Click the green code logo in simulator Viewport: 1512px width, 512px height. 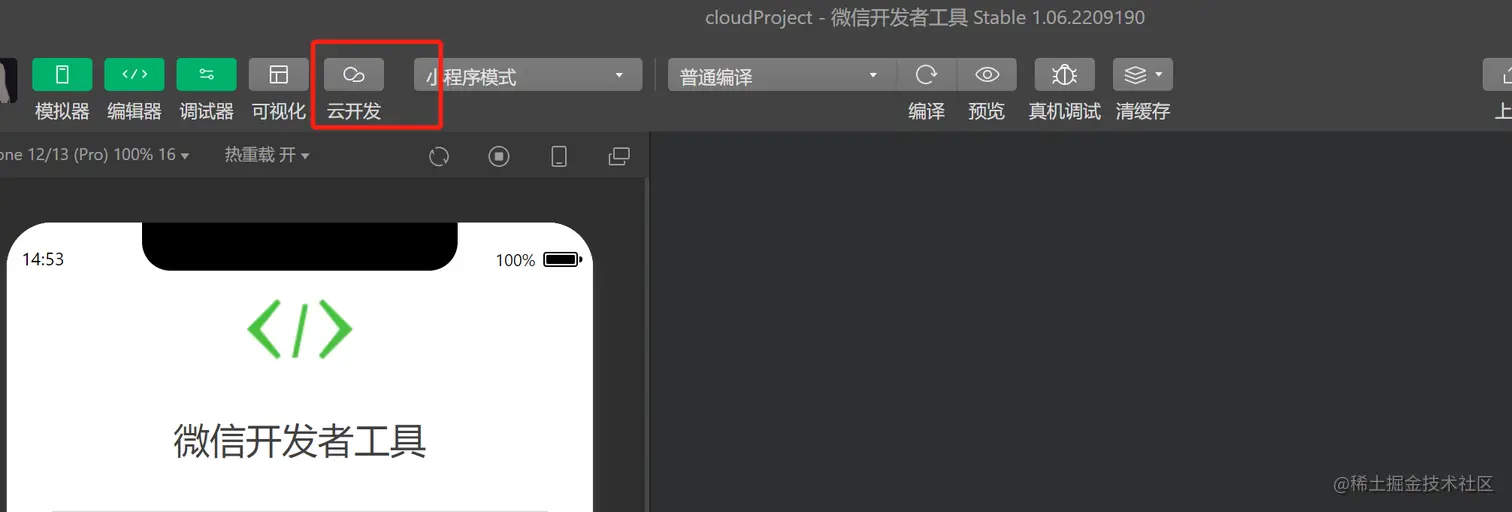click(x=300, y=328)
